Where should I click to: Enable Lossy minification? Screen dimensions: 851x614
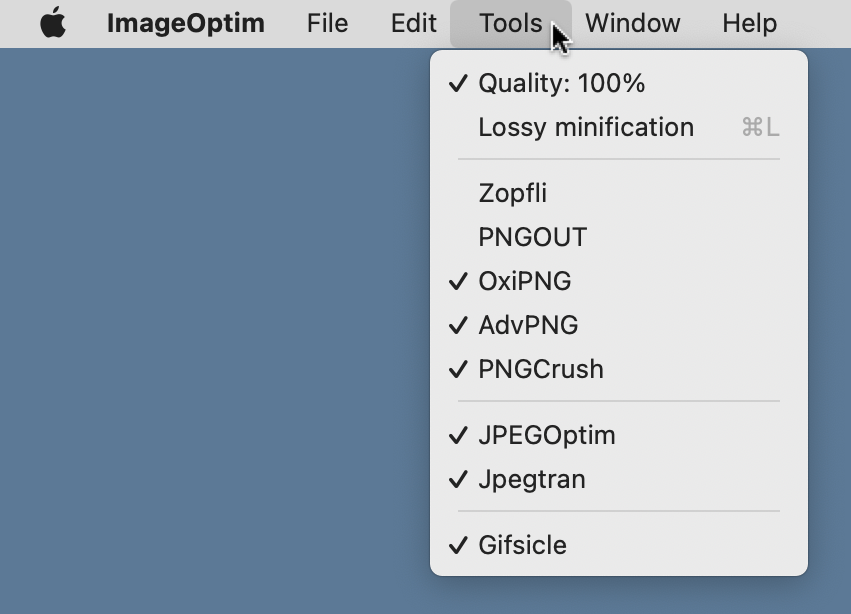coord(585,127)
